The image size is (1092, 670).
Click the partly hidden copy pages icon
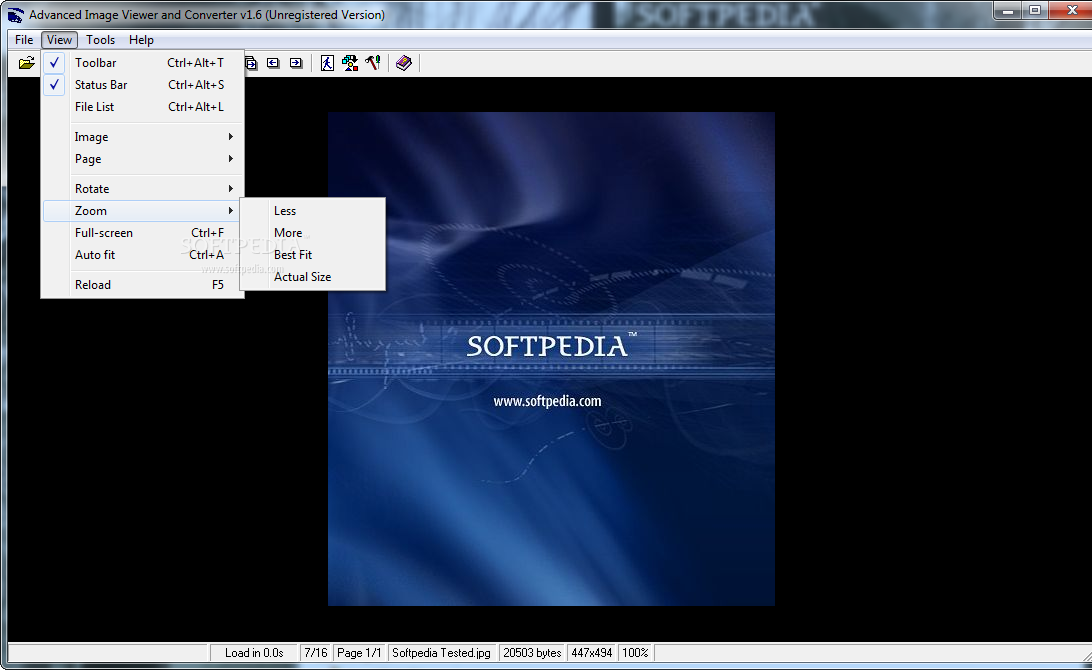pos(251,63)
